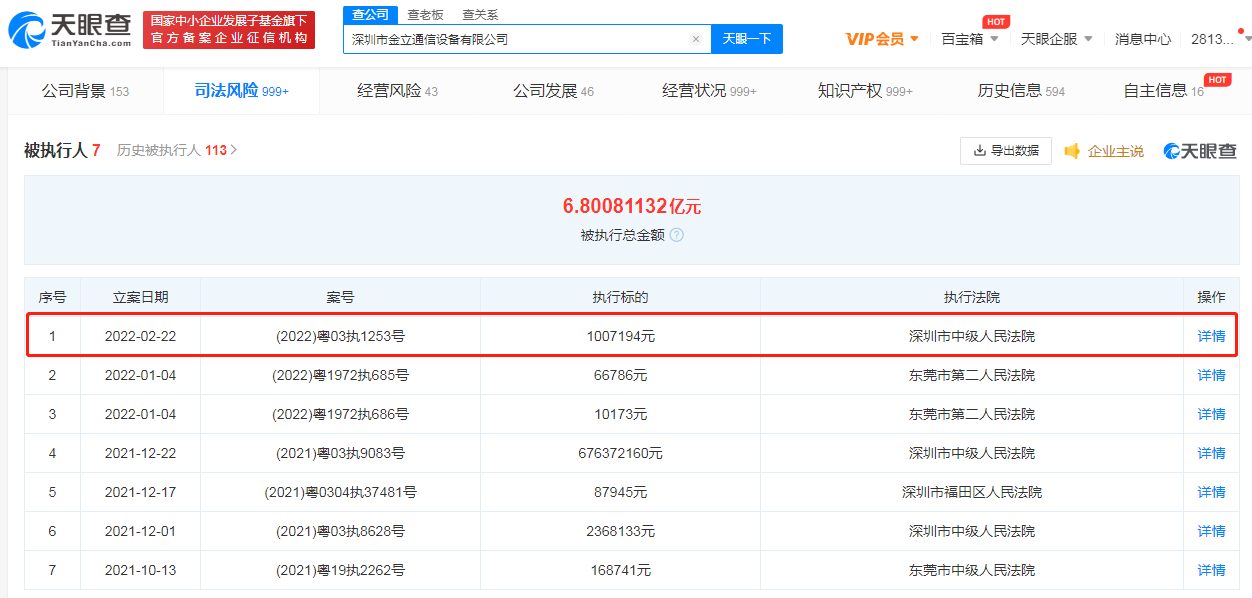Image resolution: width=1252 pixels, height=598 pixels.
Task: Open 详情 for case 粤03执8628号
Action: tap(1211, 531)
